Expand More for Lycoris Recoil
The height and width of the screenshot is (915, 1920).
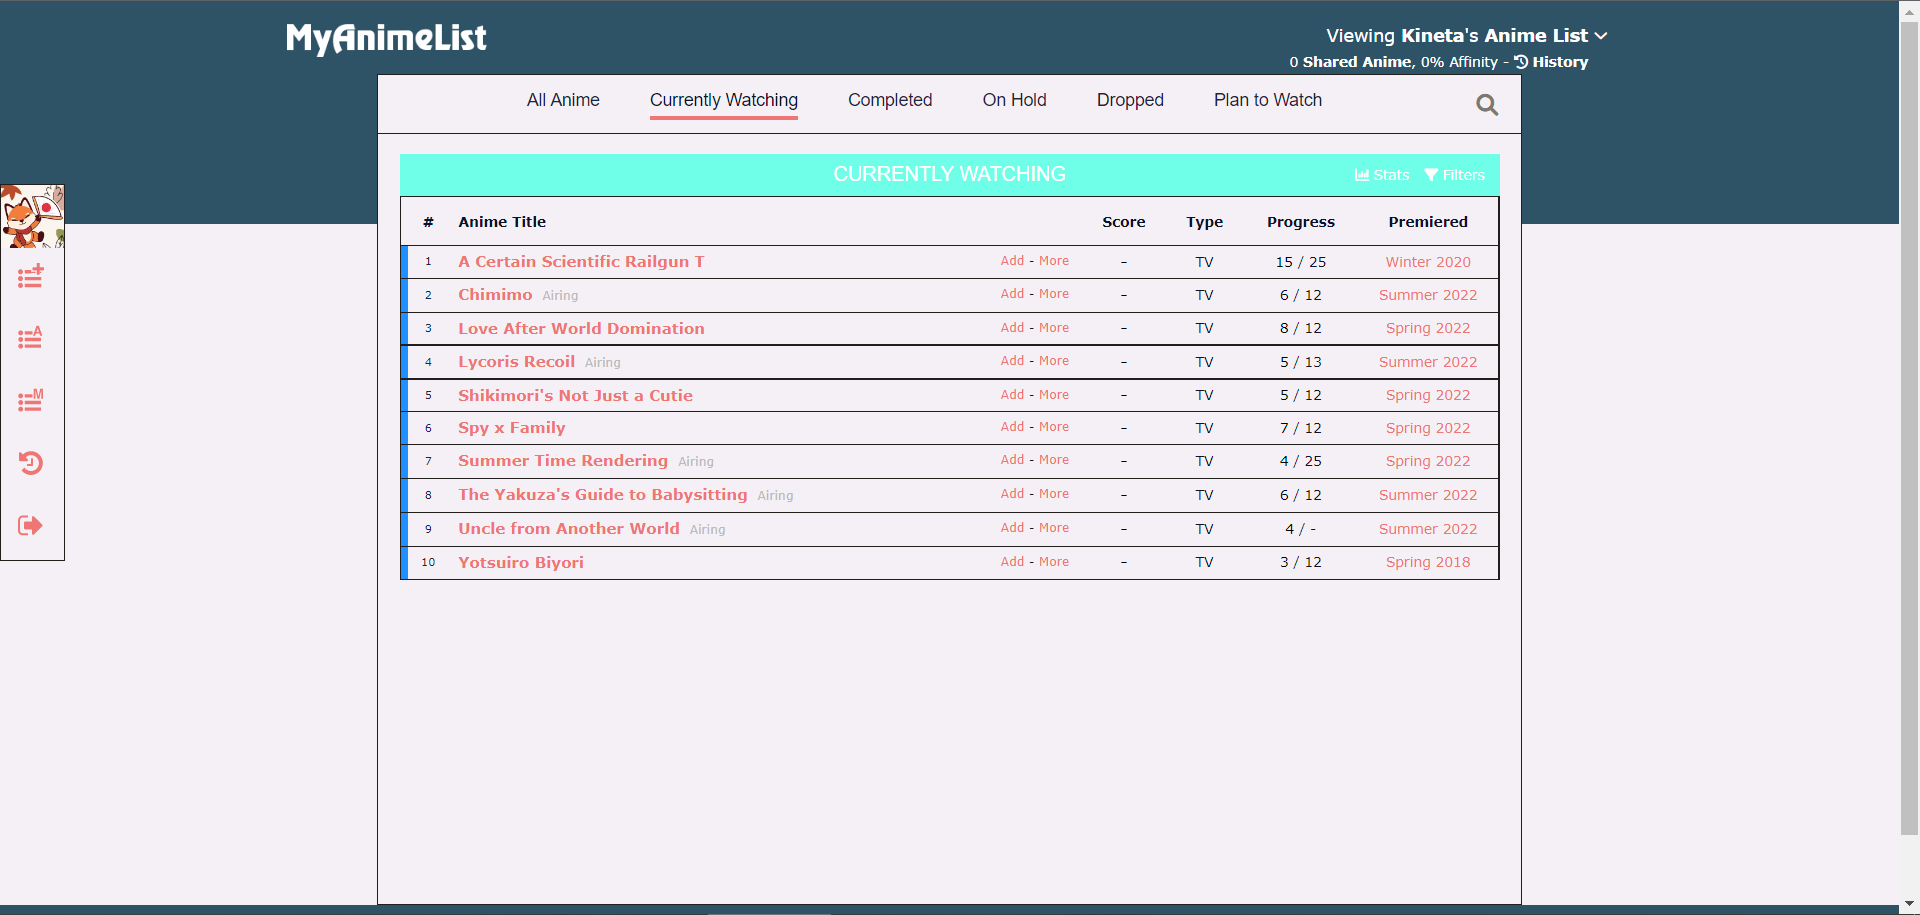1054,361
